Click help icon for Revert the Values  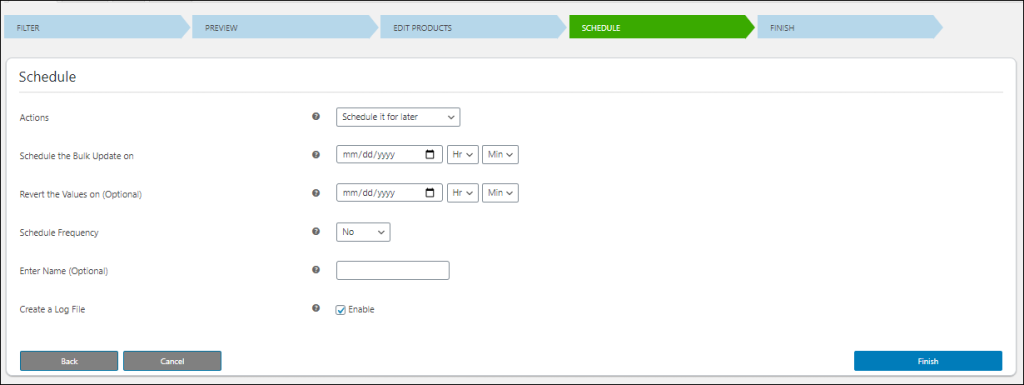(x=316, y=193)
